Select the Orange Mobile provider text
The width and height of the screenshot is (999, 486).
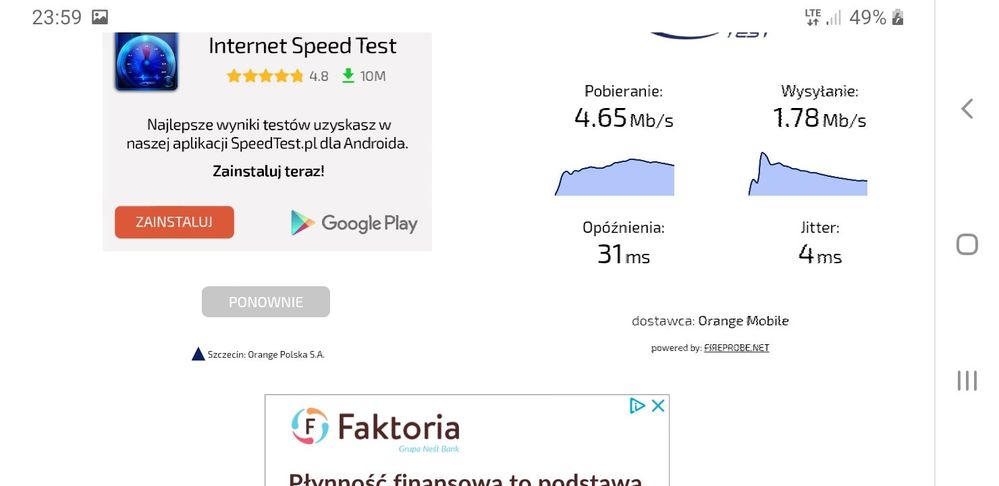(x=743, y=321)
